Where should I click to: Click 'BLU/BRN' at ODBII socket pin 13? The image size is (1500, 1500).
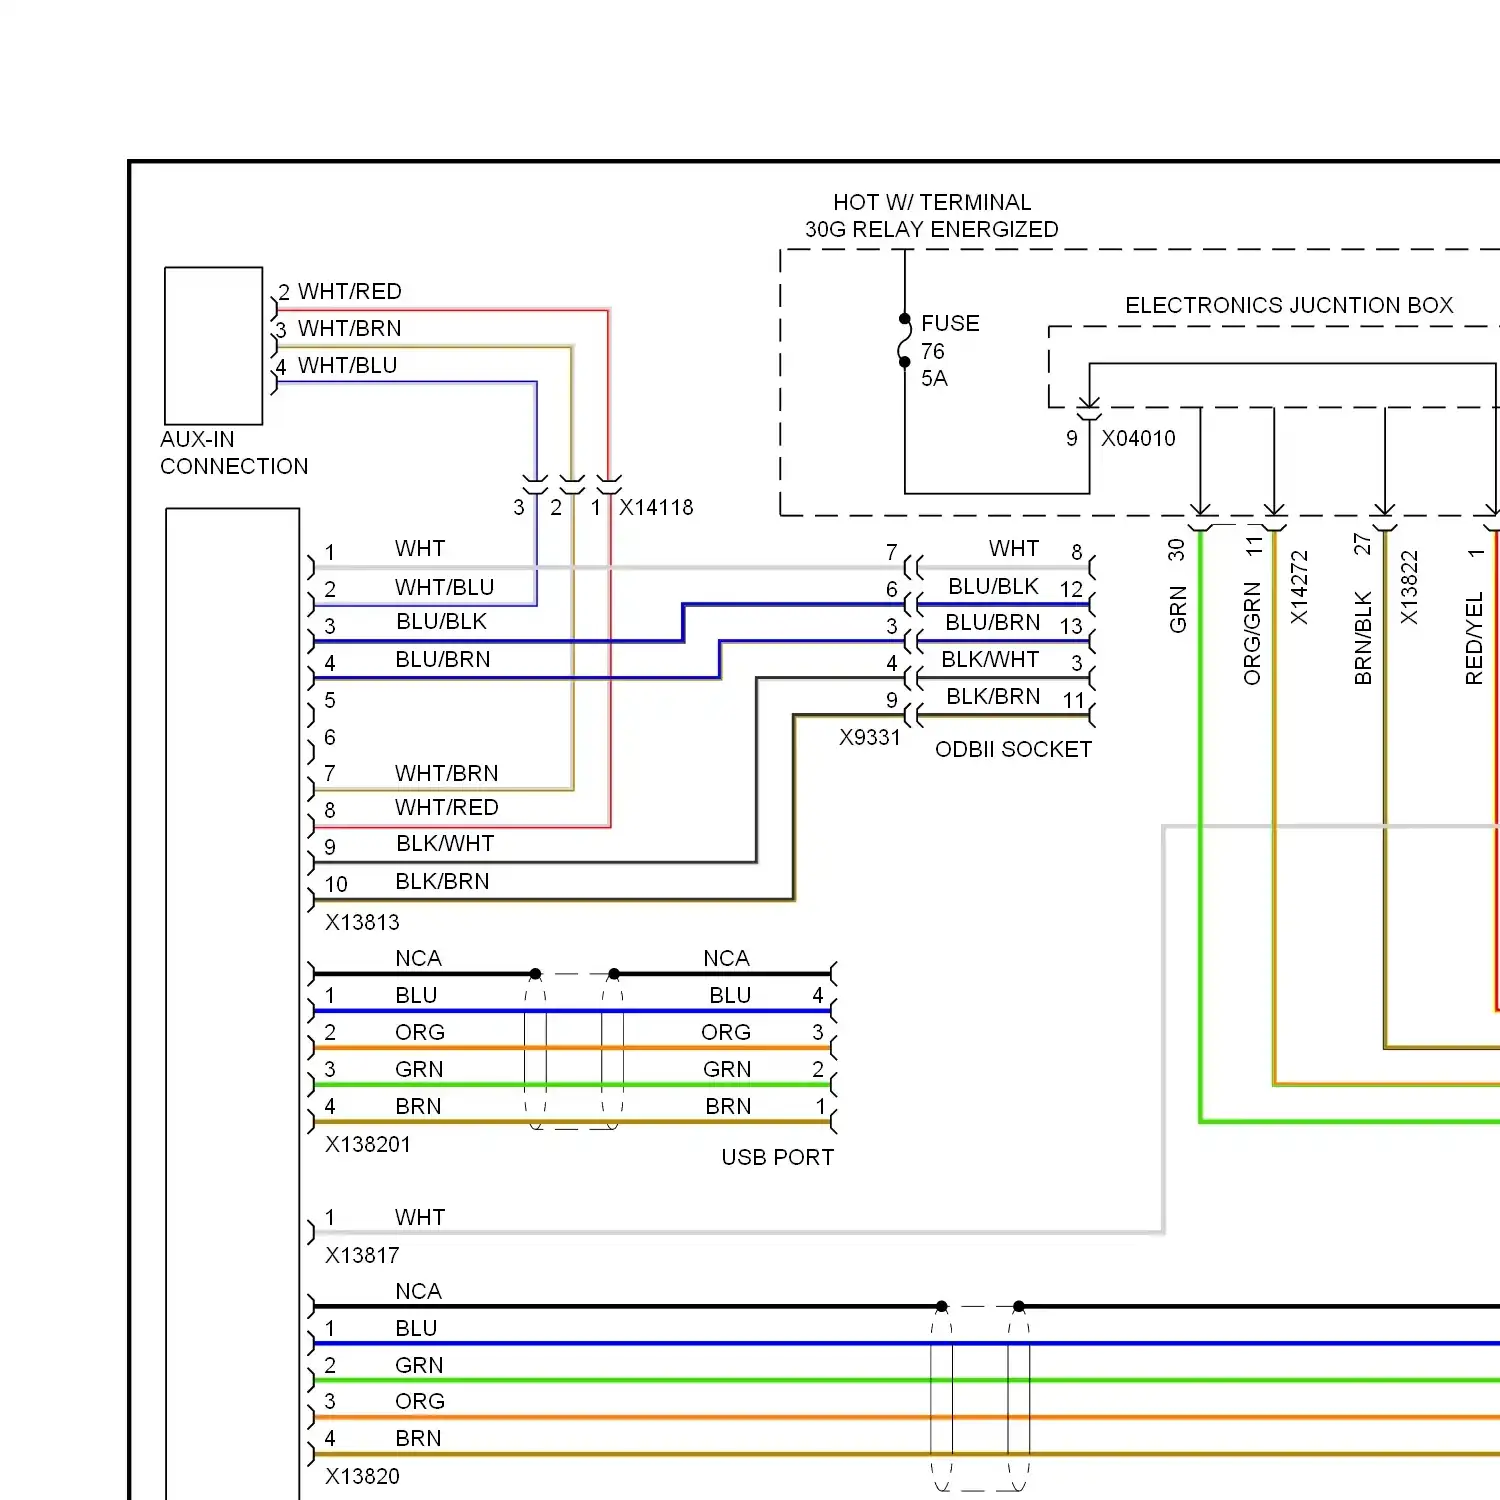tap(993, 622)
